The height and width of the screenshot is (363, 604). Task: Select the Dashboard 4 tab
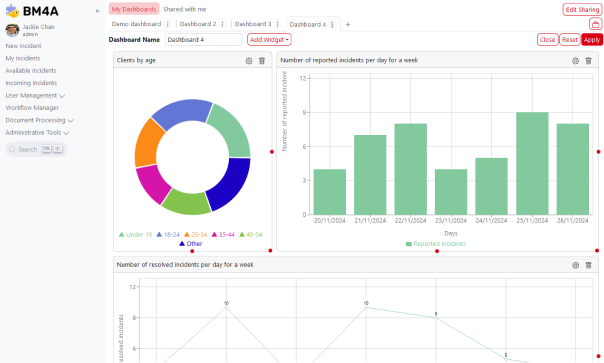(307, 24)
